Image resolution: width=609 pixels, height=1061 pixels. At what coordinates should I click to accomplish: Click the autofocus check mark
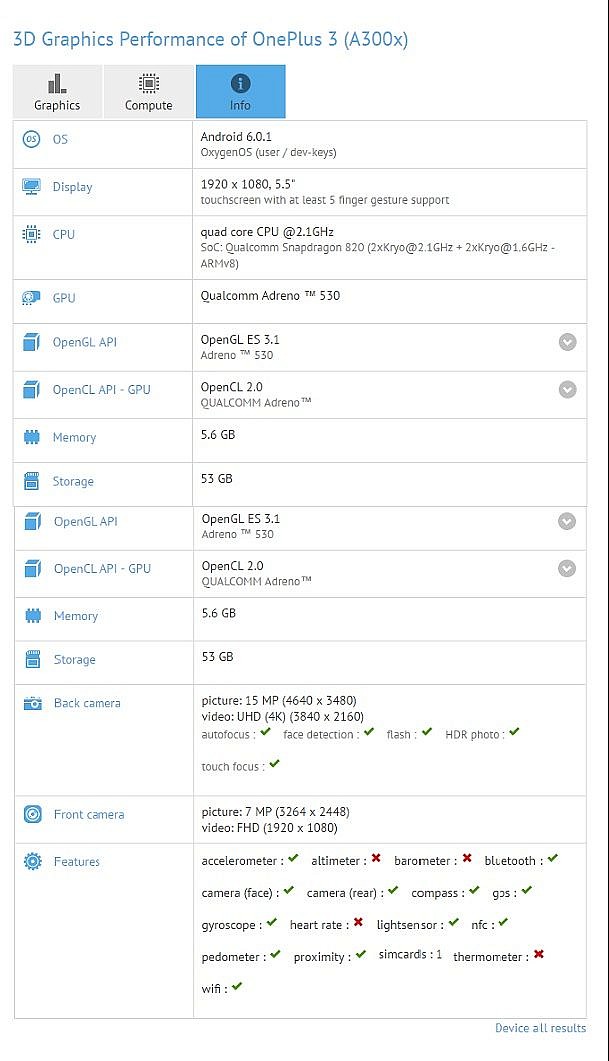[265, 731]
